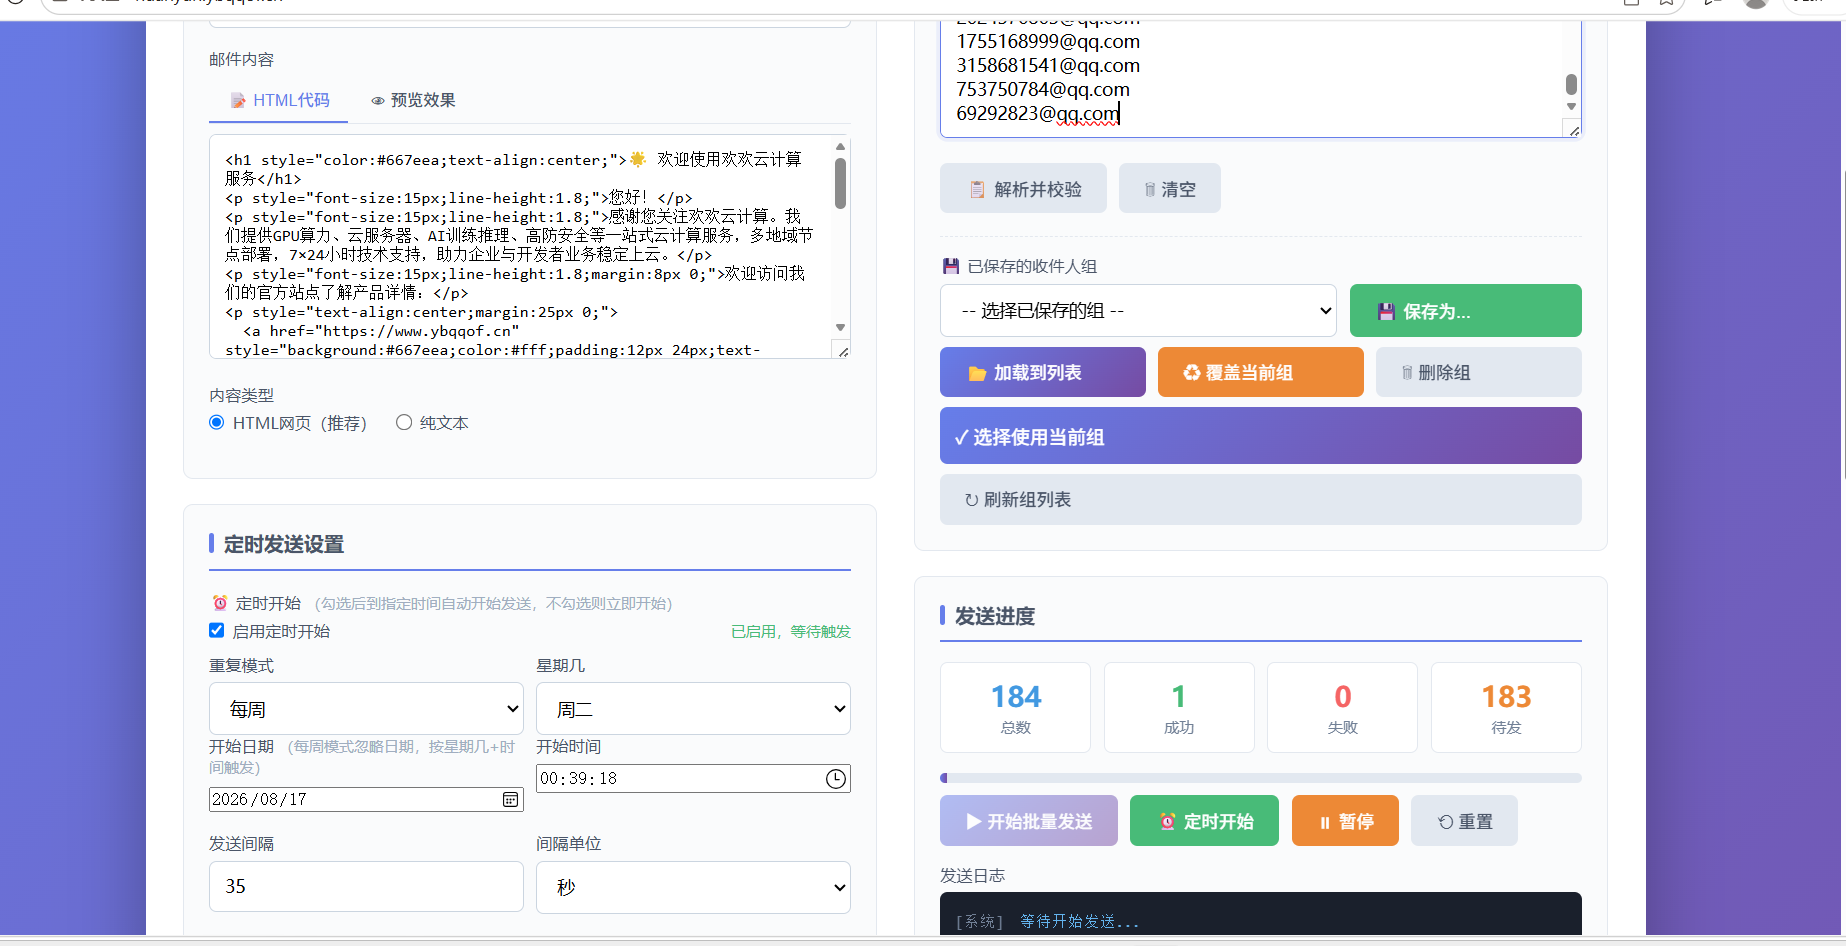
Task: Click the 解析并校验 button
Action: 1023,189
